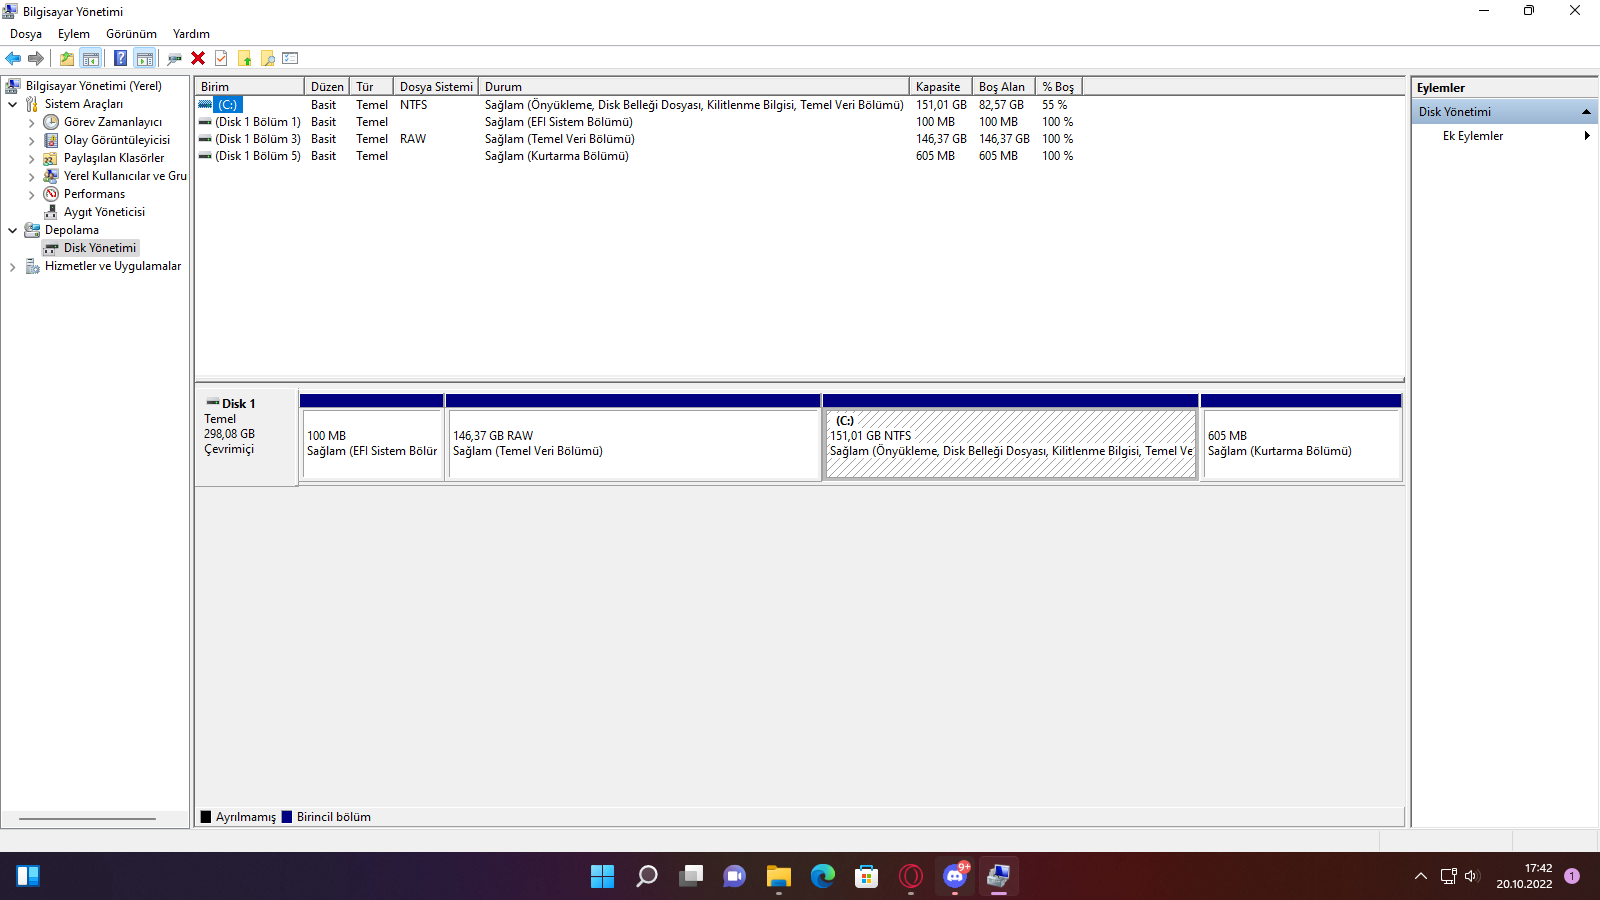Toggle the console tree pane visibility

tap(91, 59)
